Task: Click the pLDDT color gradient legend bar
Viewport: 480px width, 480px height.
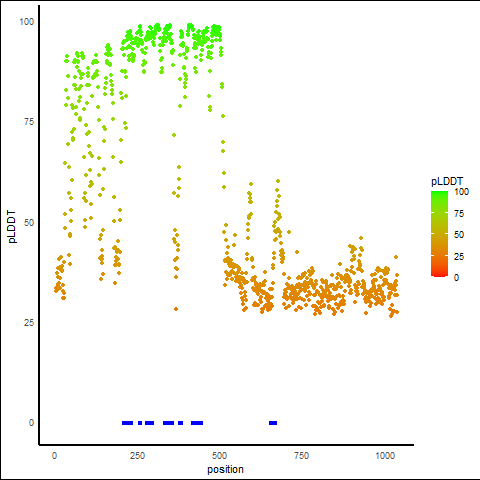Action: click(x=439, y=234)
